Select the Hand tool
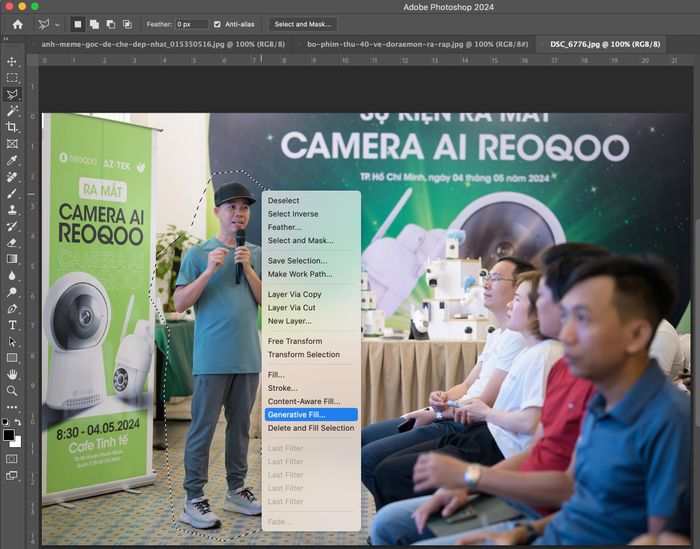Viewport: 700px width, 549px height. click(x=12, y=374)
